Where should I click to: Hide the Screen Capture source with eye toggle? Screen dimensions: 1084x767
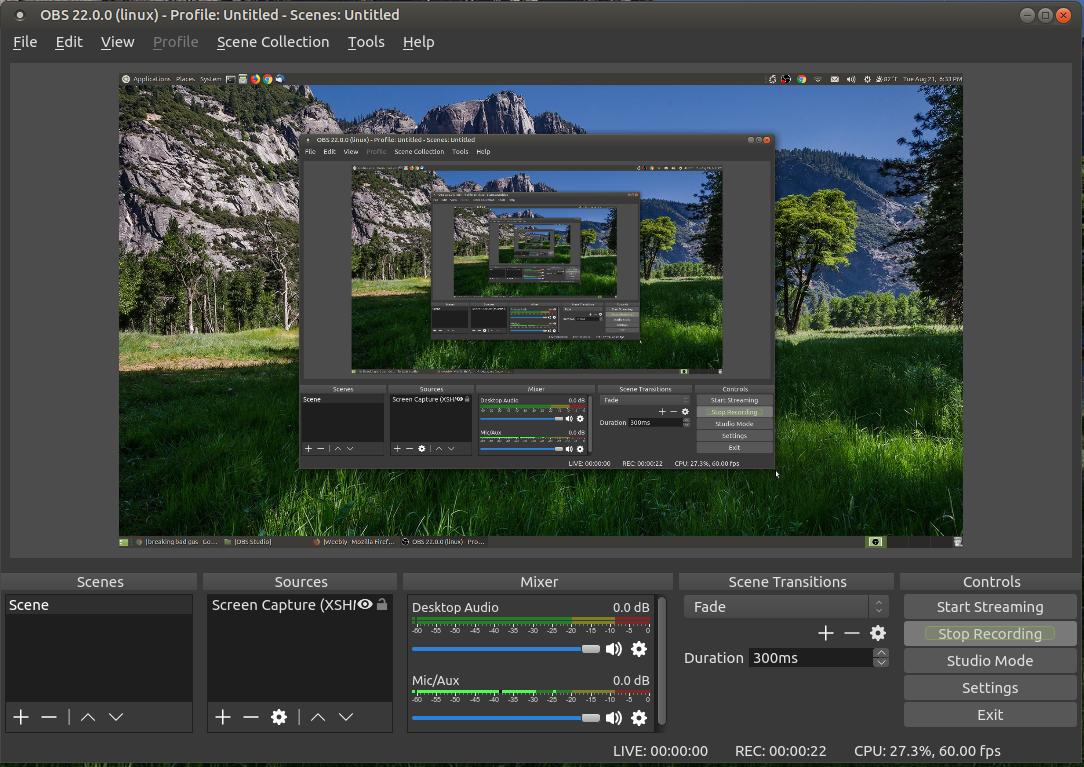(x=366, y=604)
